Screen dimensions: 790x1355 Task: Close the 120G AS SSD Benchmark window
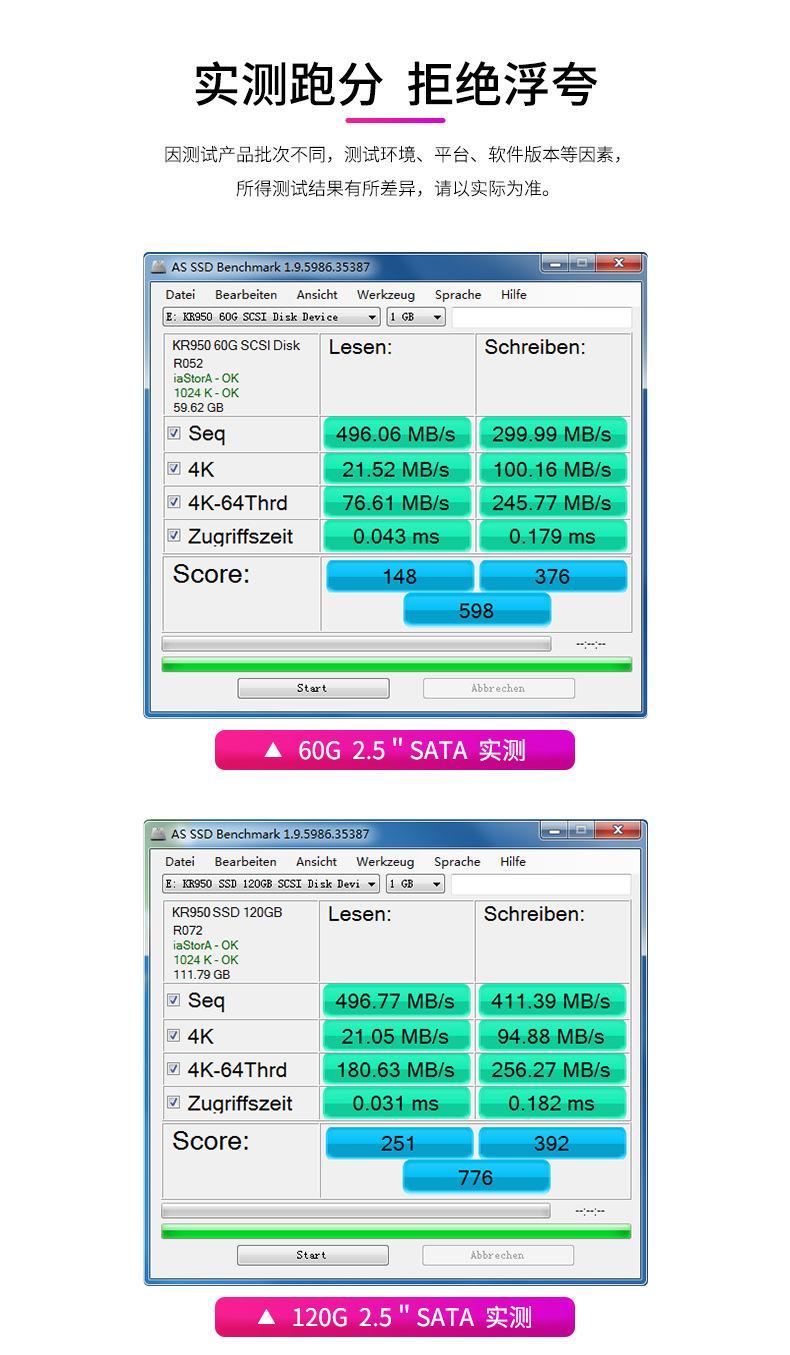click(618, 830)
